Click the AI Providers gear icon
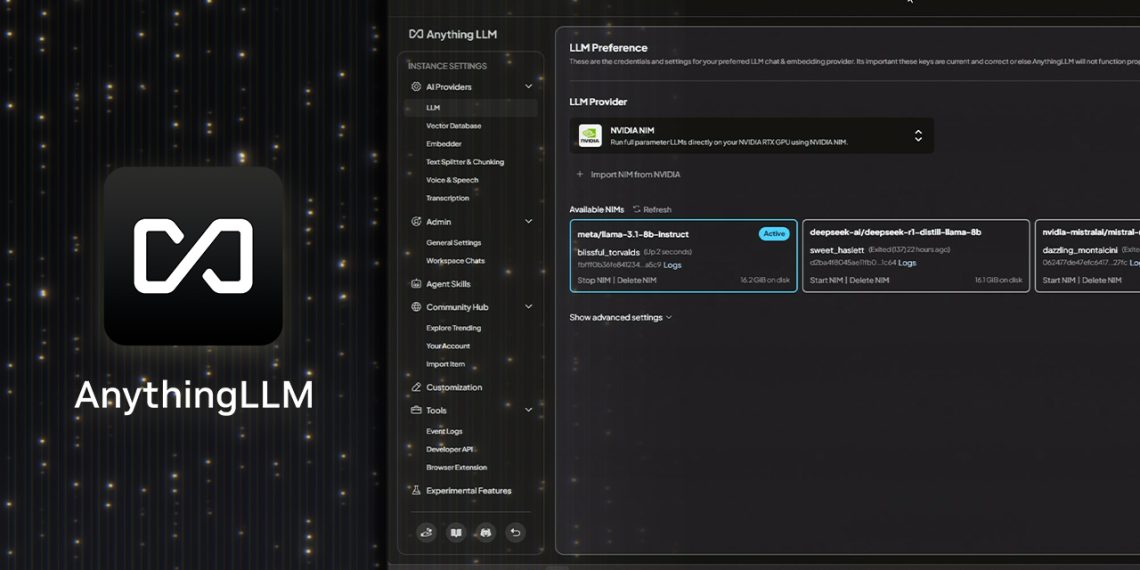Screen dimensions: 1140x570 pos(416,87)
